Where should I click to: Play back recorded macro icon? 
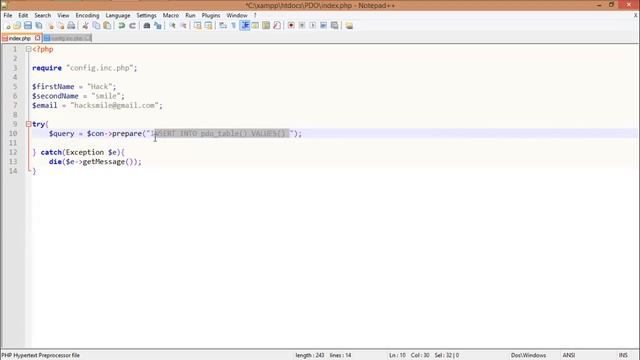[313, 26]
